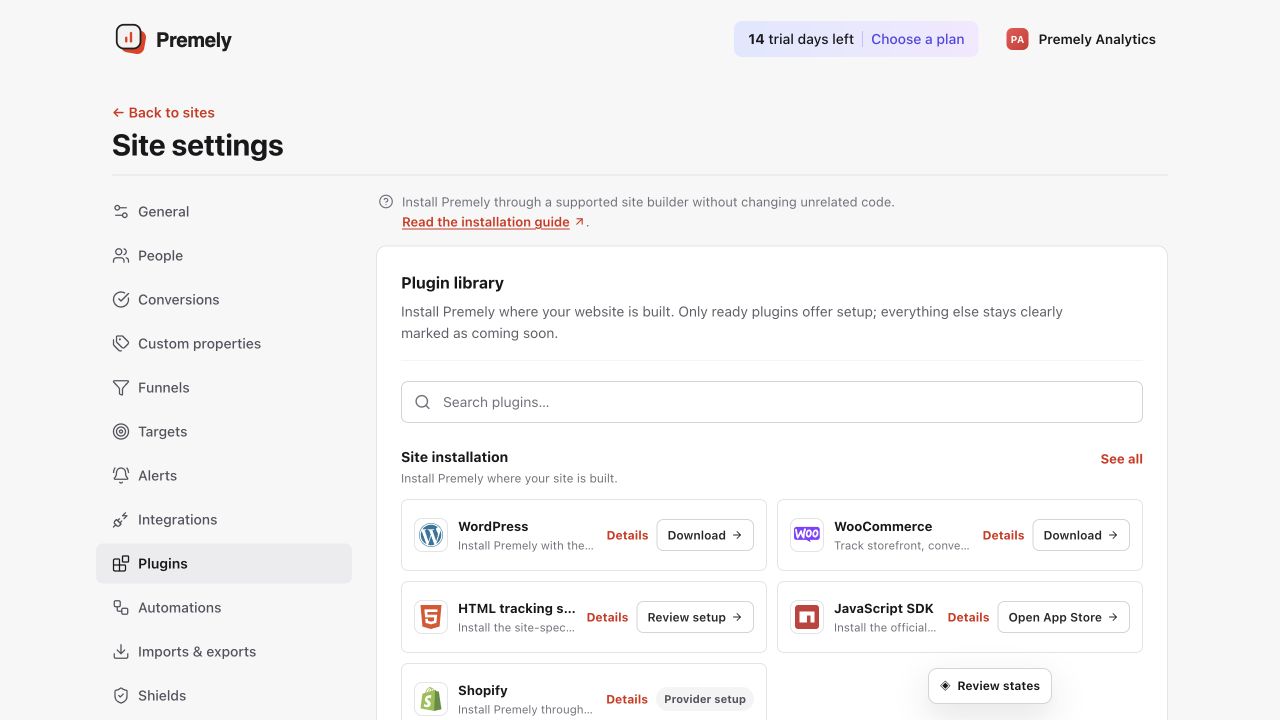The width and height of the screenshot is (1280, 720).
Task: Click the Shopify Provider setup badge
Action: pyautogui.click(x=705, y=699)
